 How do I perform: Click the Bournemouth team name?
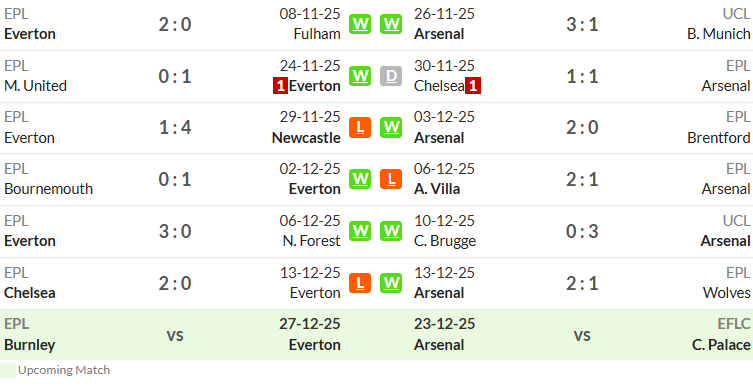[49, 189]
